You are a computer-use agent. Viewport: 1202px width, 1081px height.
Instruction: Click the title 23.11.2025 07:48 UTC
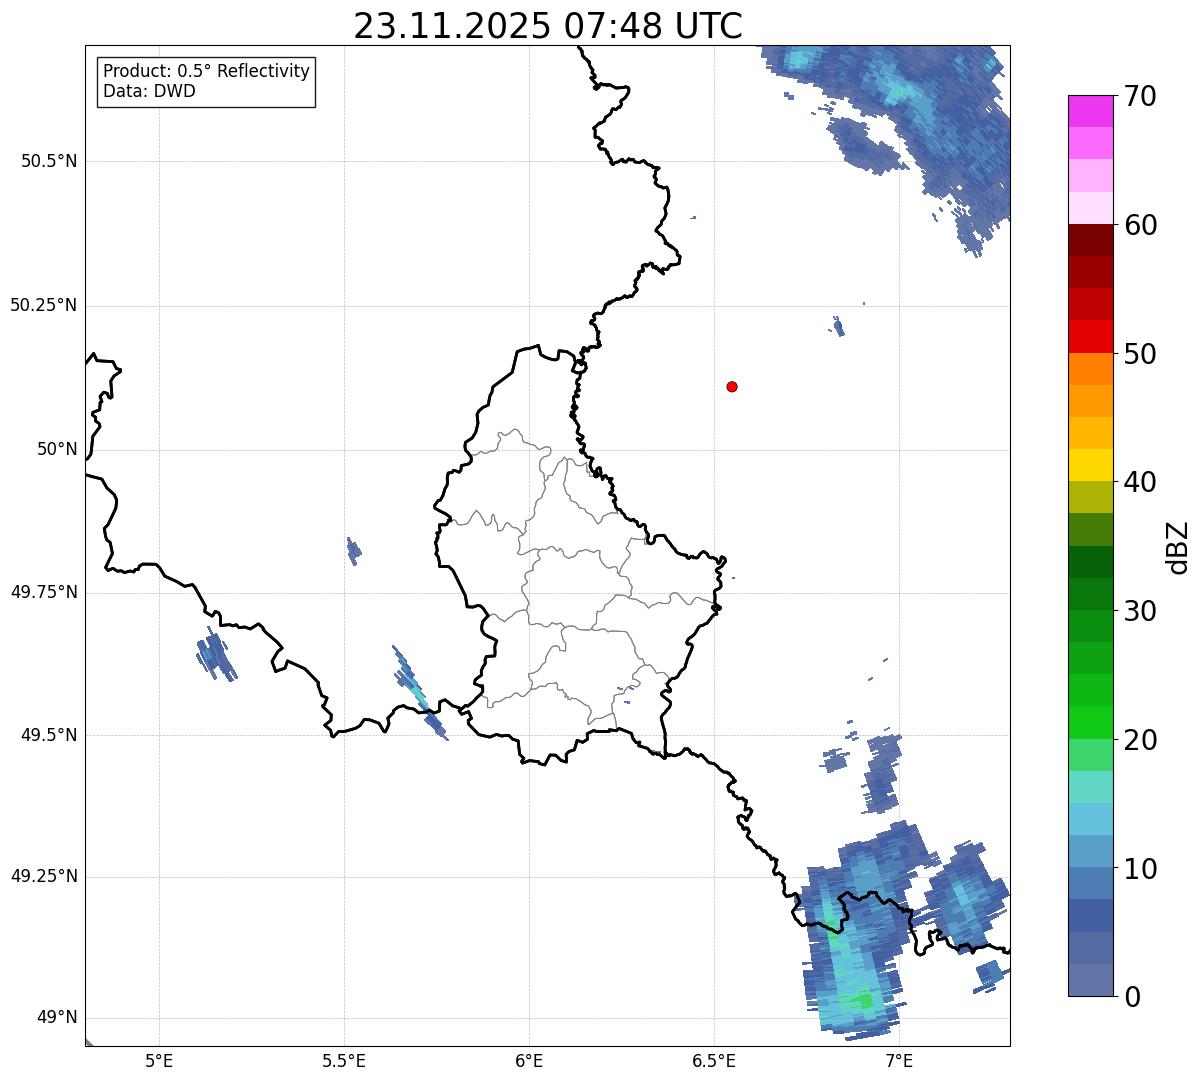point(548,26)
